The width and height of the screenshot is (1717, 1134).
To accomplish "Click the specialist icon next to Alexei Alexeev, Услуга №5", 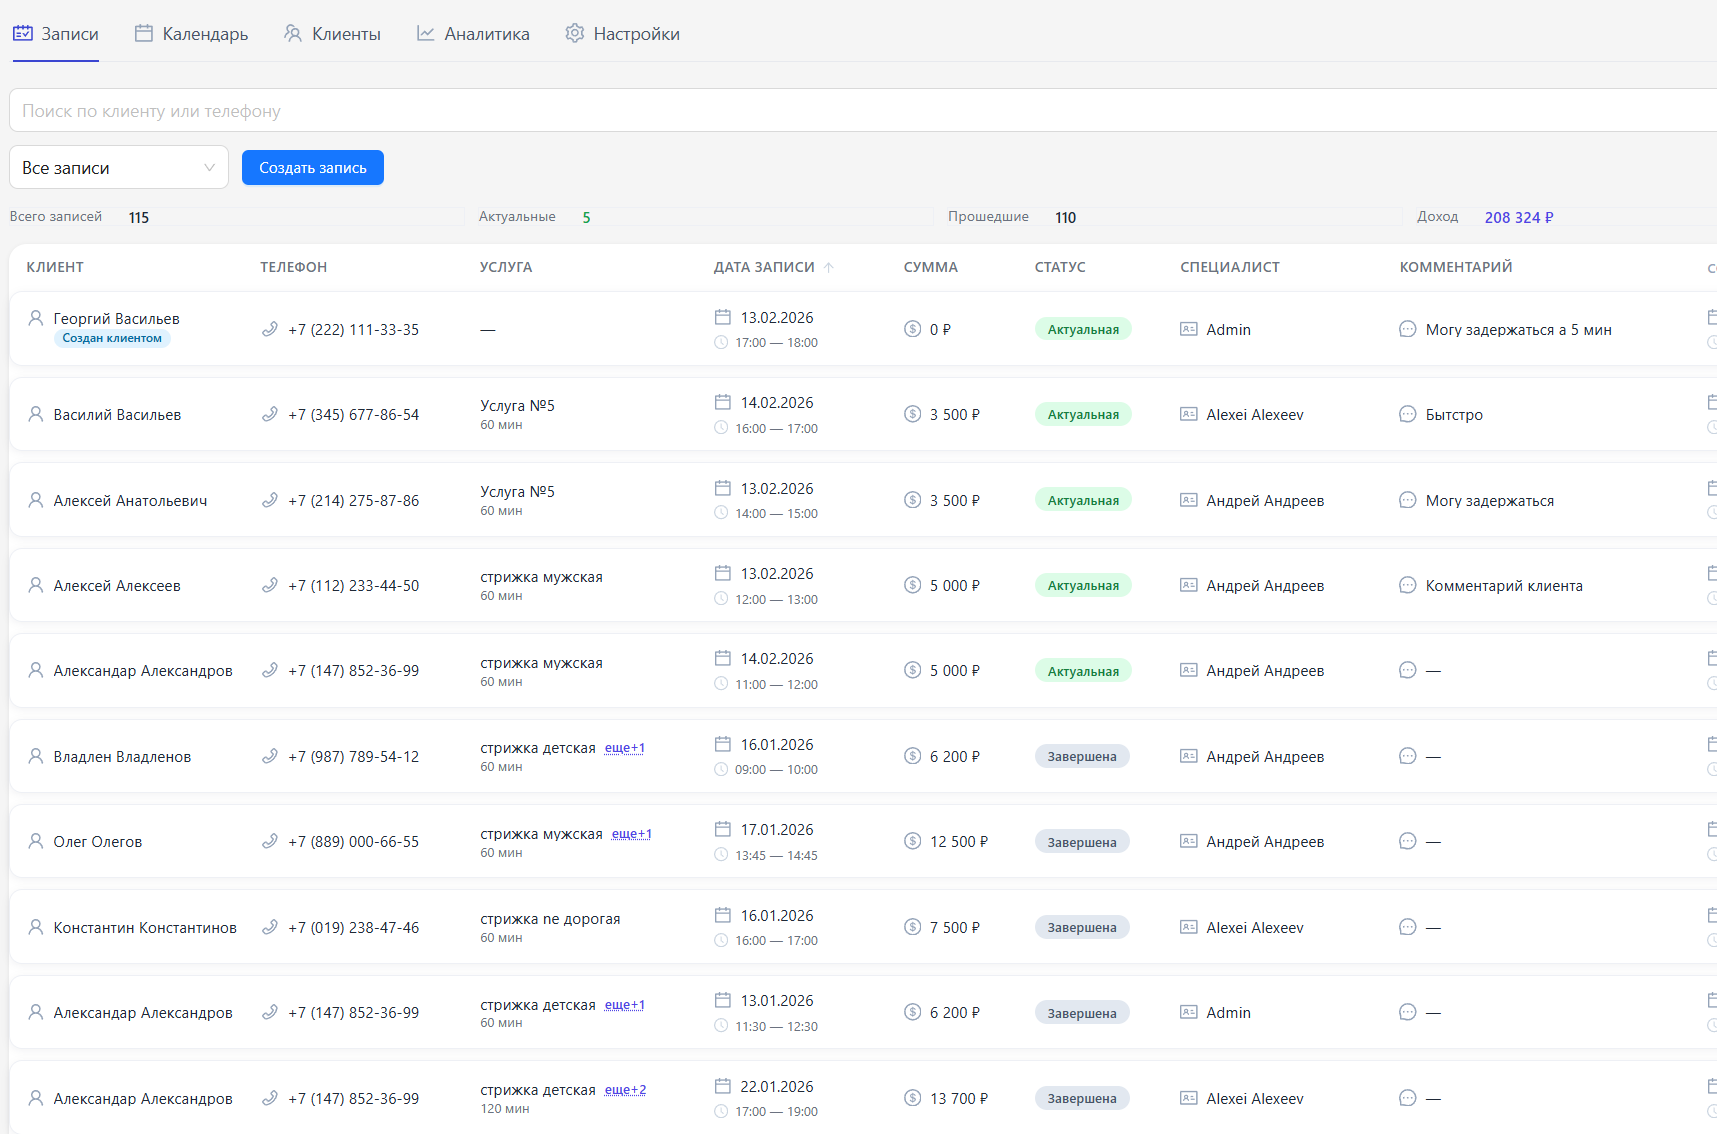I will (x=1188, y=414).
